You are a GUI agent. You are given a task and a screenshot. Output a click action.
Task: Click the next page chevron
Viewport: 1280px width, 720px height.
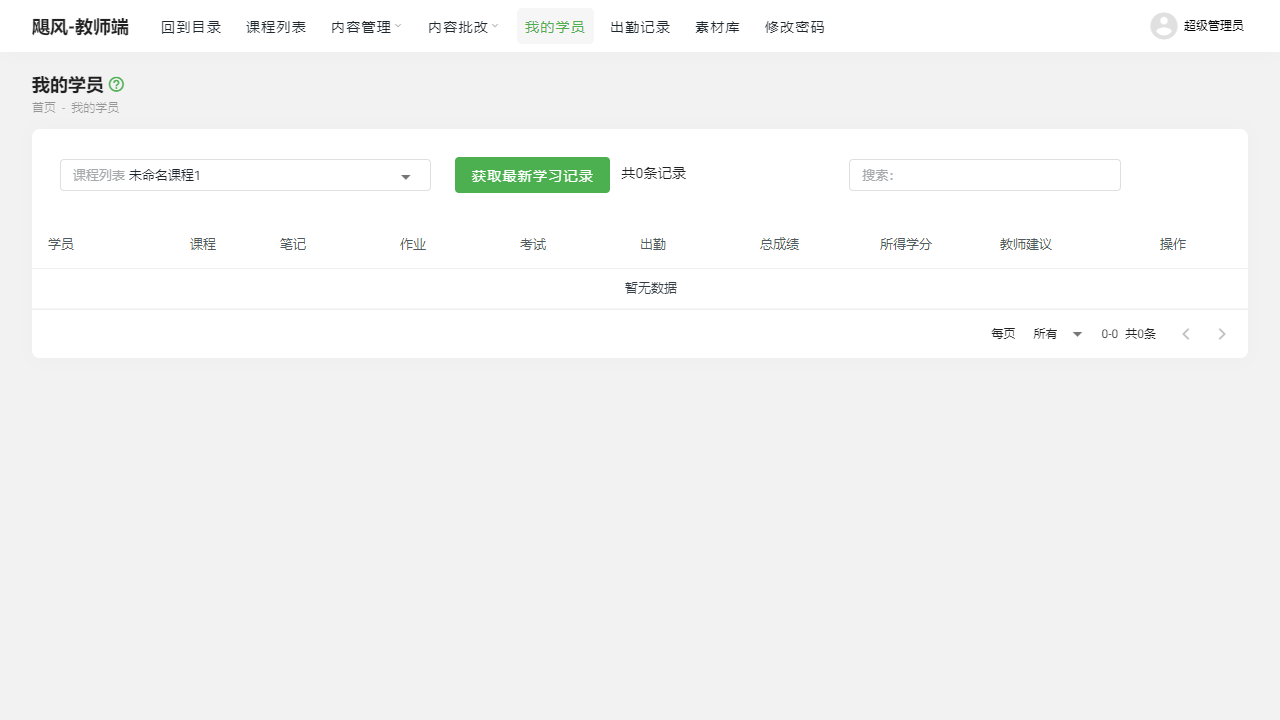point(1222,334)
